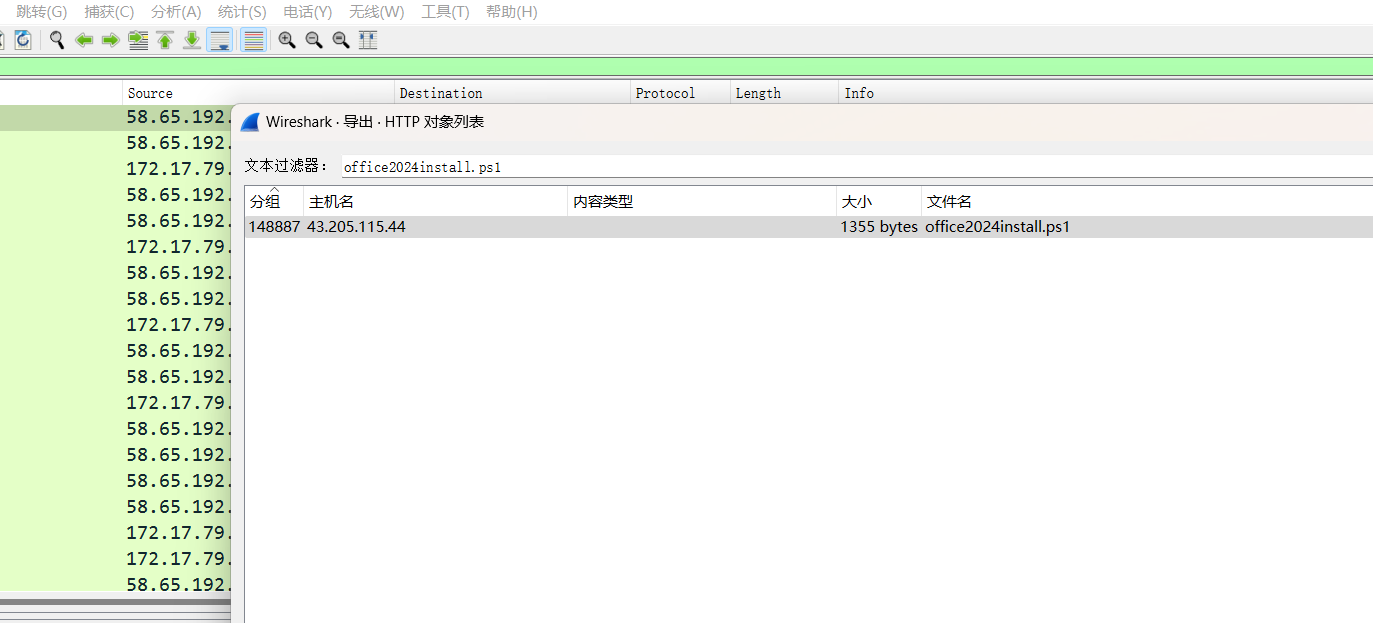Toggle auto-scroll during live capture
This screenshot has height=623, width=1373.
tap(220, 40)
